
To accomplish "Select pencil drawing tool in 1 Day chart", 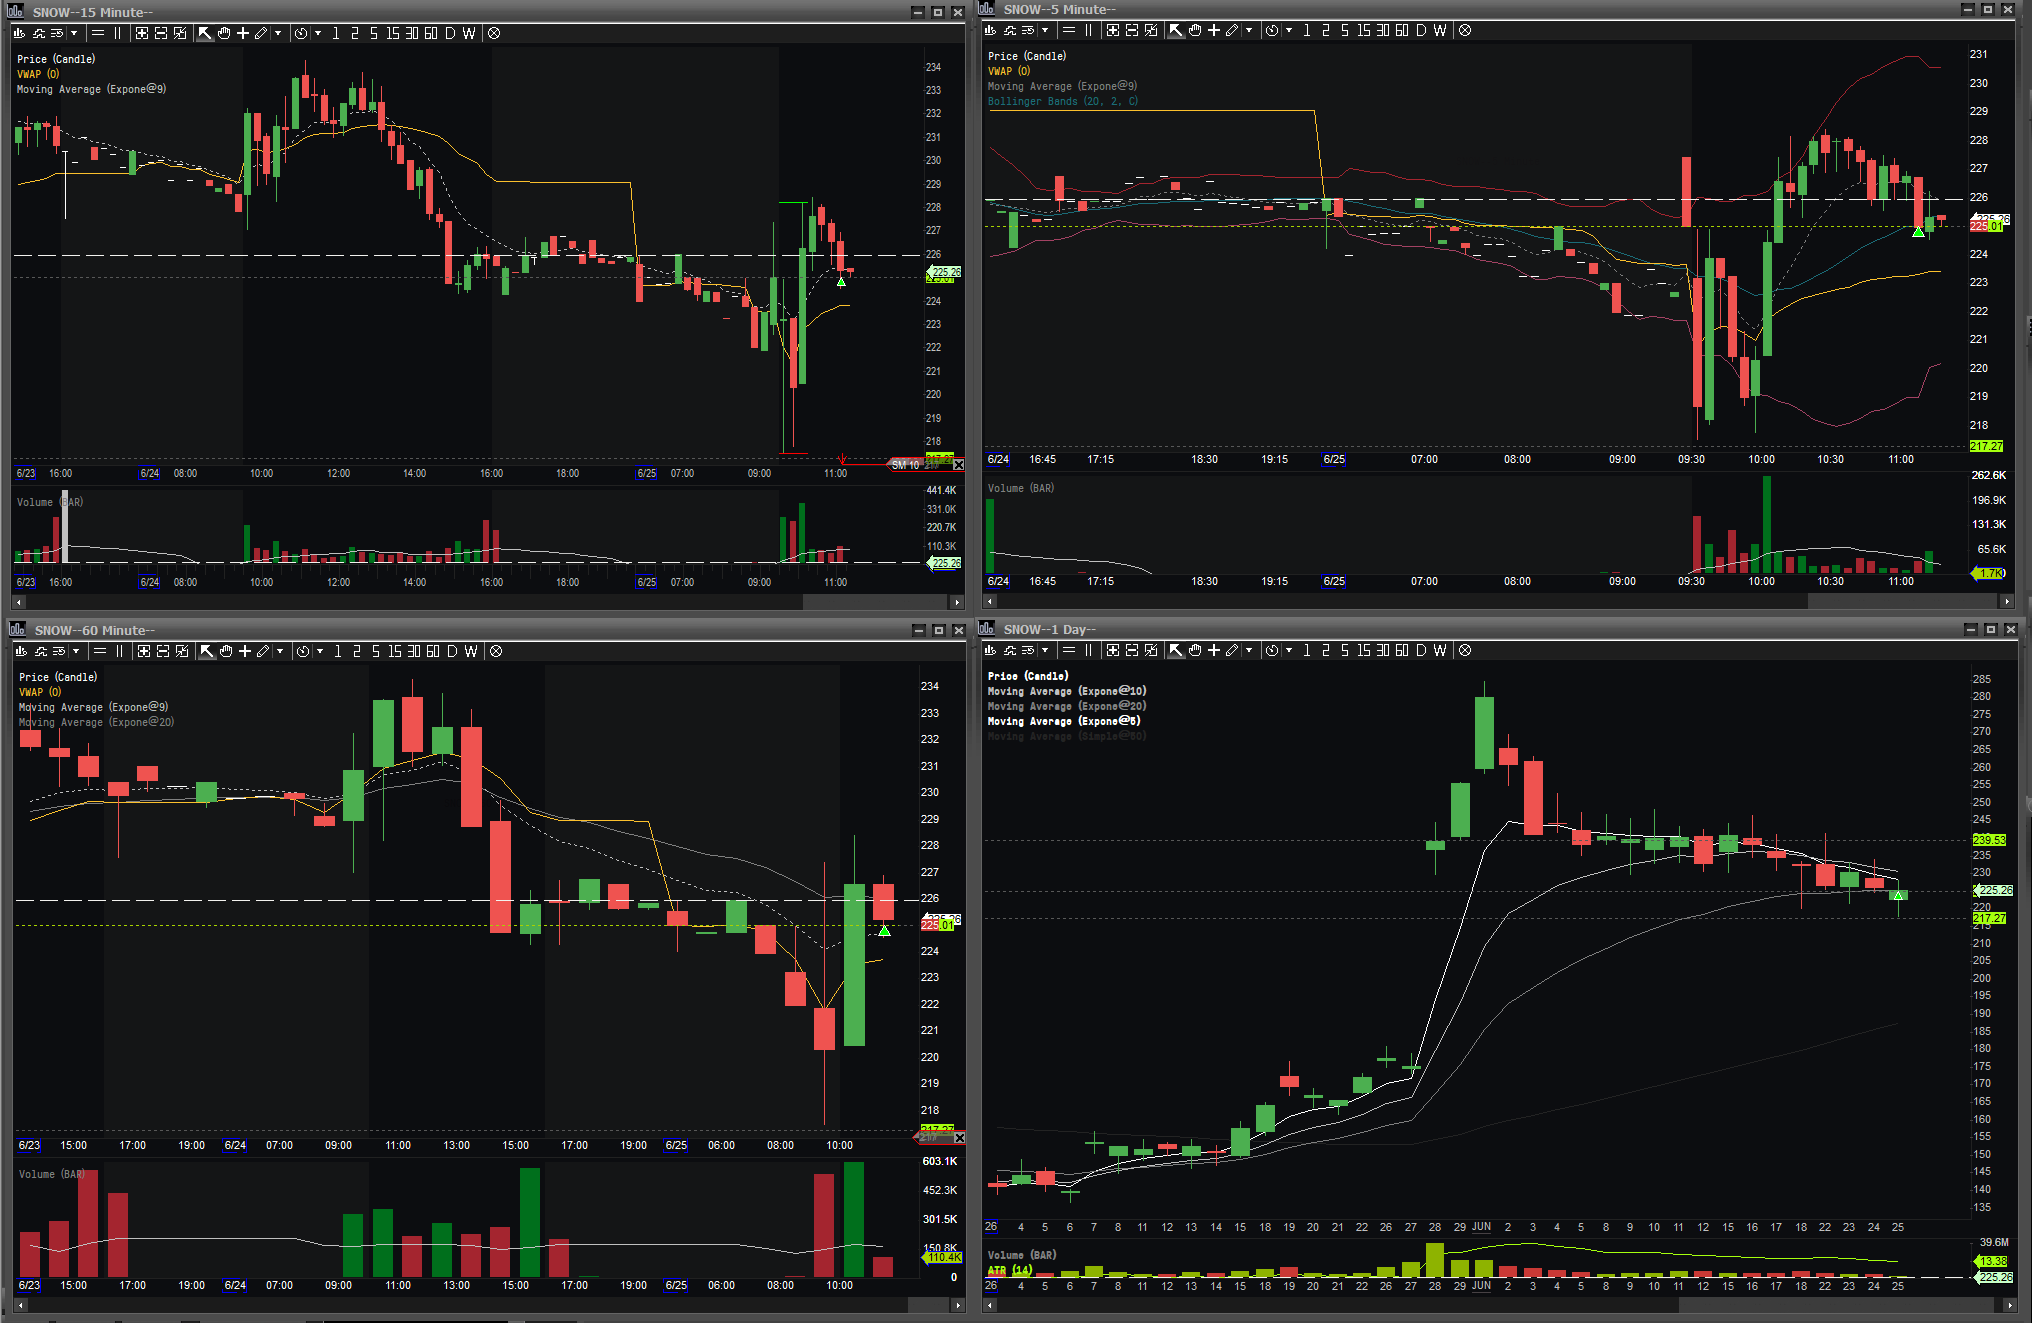I will click(1232, 650).
